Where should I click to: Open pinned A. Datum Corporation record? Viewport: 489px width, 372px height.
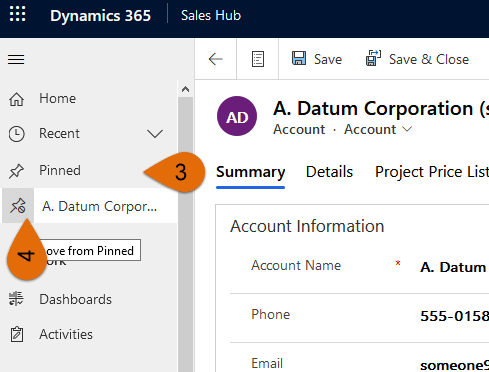99,206
